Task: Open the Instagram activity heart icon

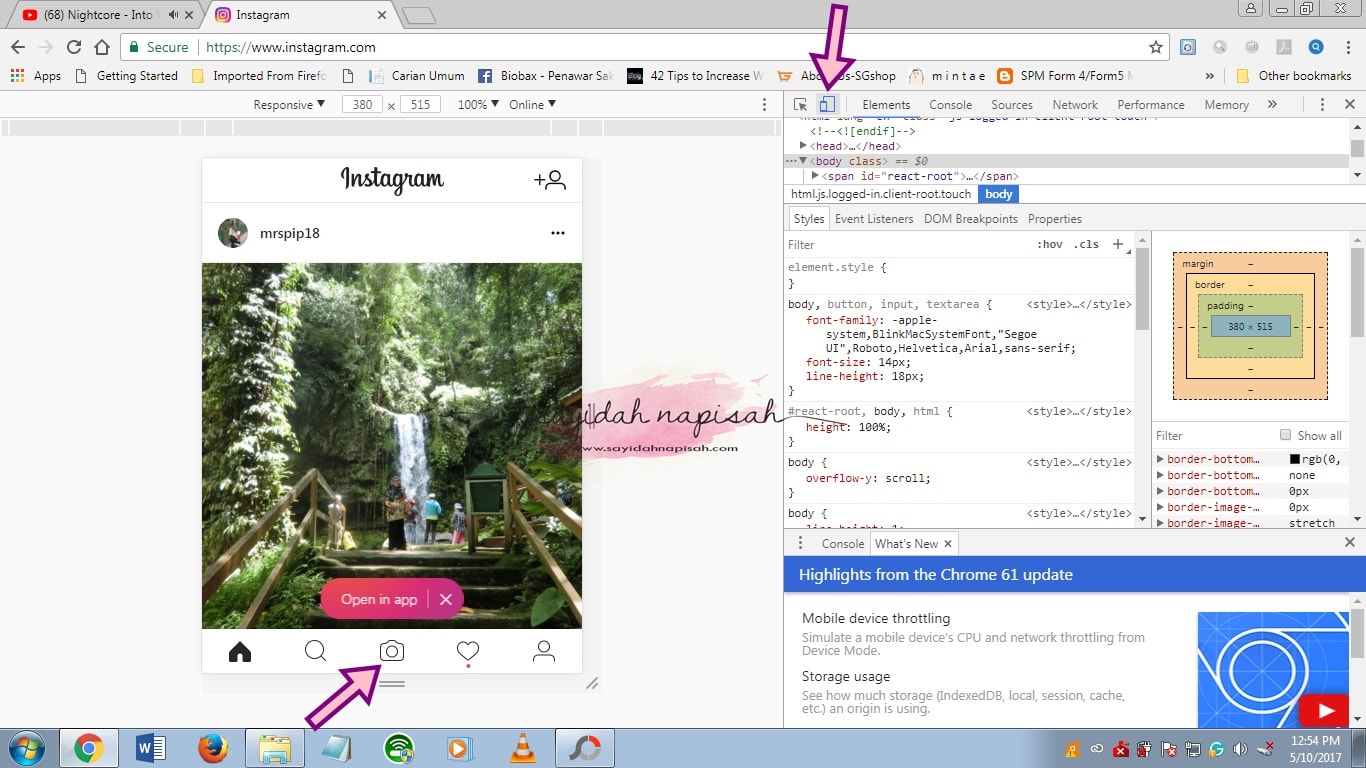Action: click(x=468, y=652)
